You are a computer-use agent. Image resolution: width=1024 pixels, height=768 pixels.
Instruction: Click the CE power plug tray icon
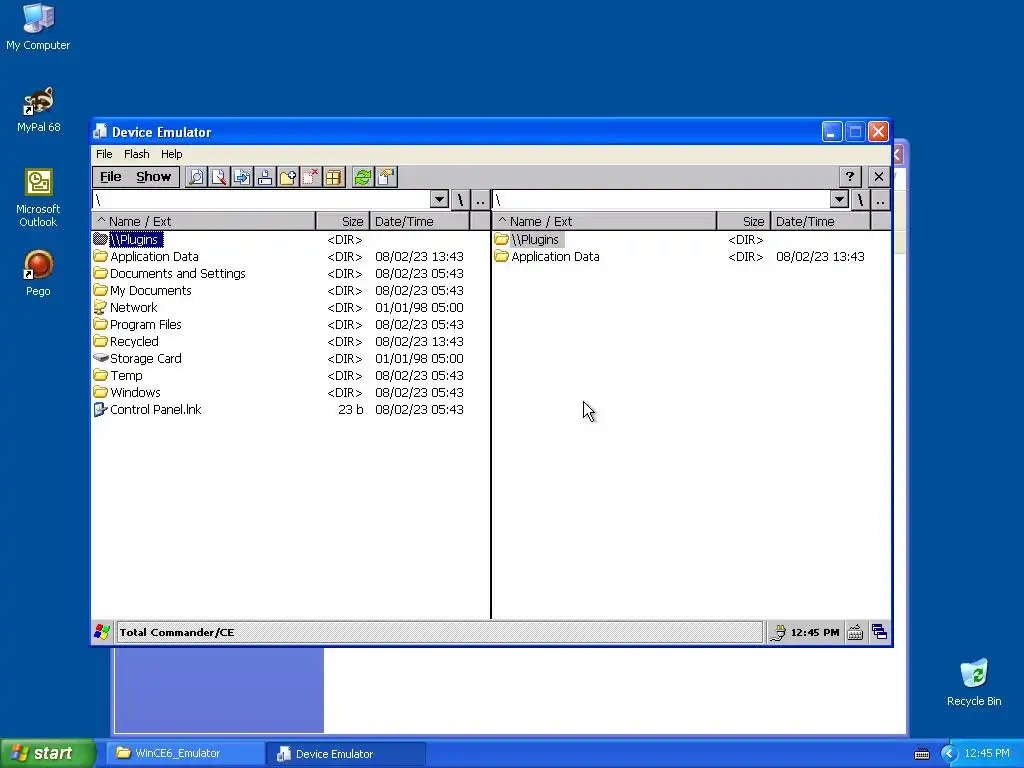[778, 632]
